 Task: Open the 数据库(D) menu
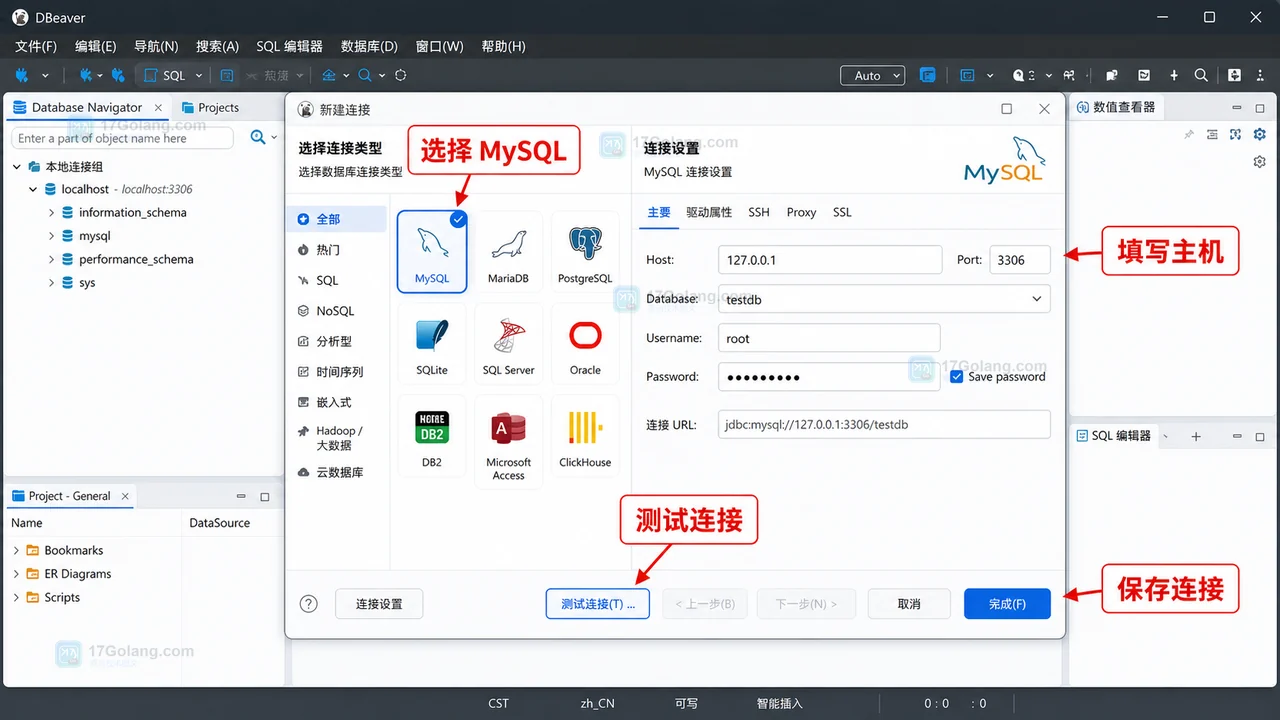(x=369, y=46)
